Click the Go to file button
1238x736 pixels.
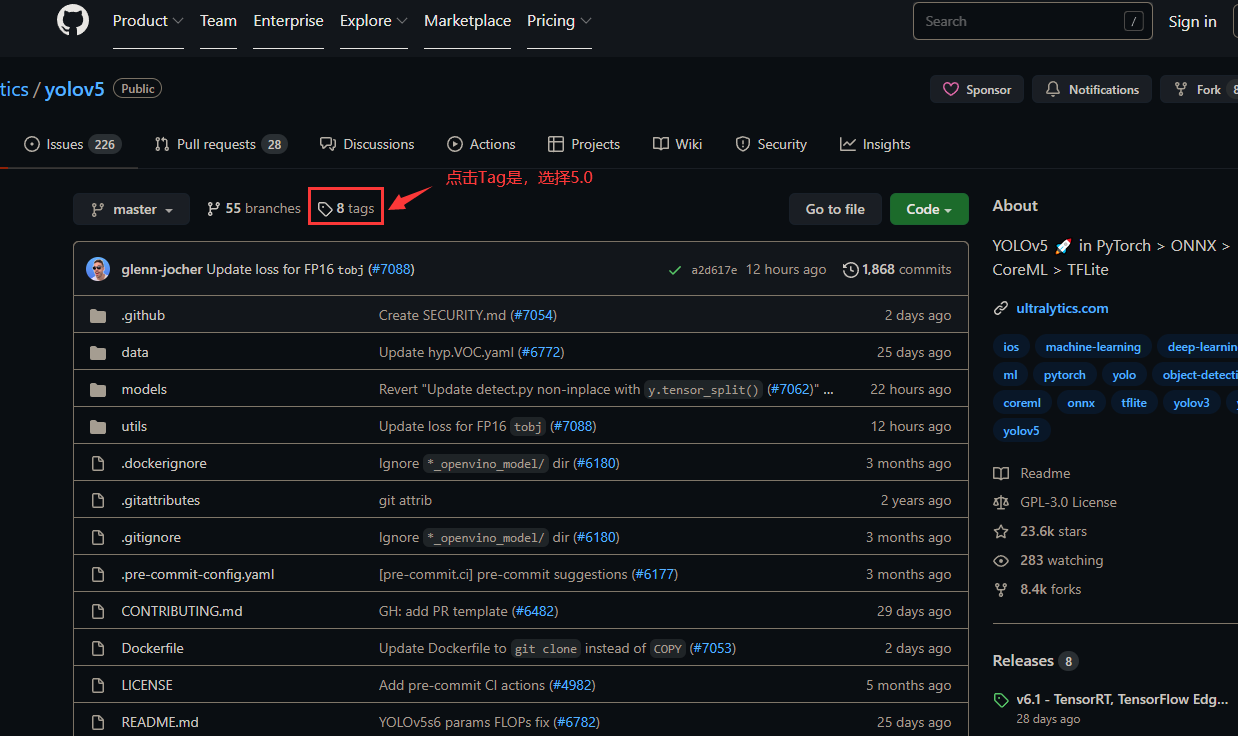[x=835, y=209]
